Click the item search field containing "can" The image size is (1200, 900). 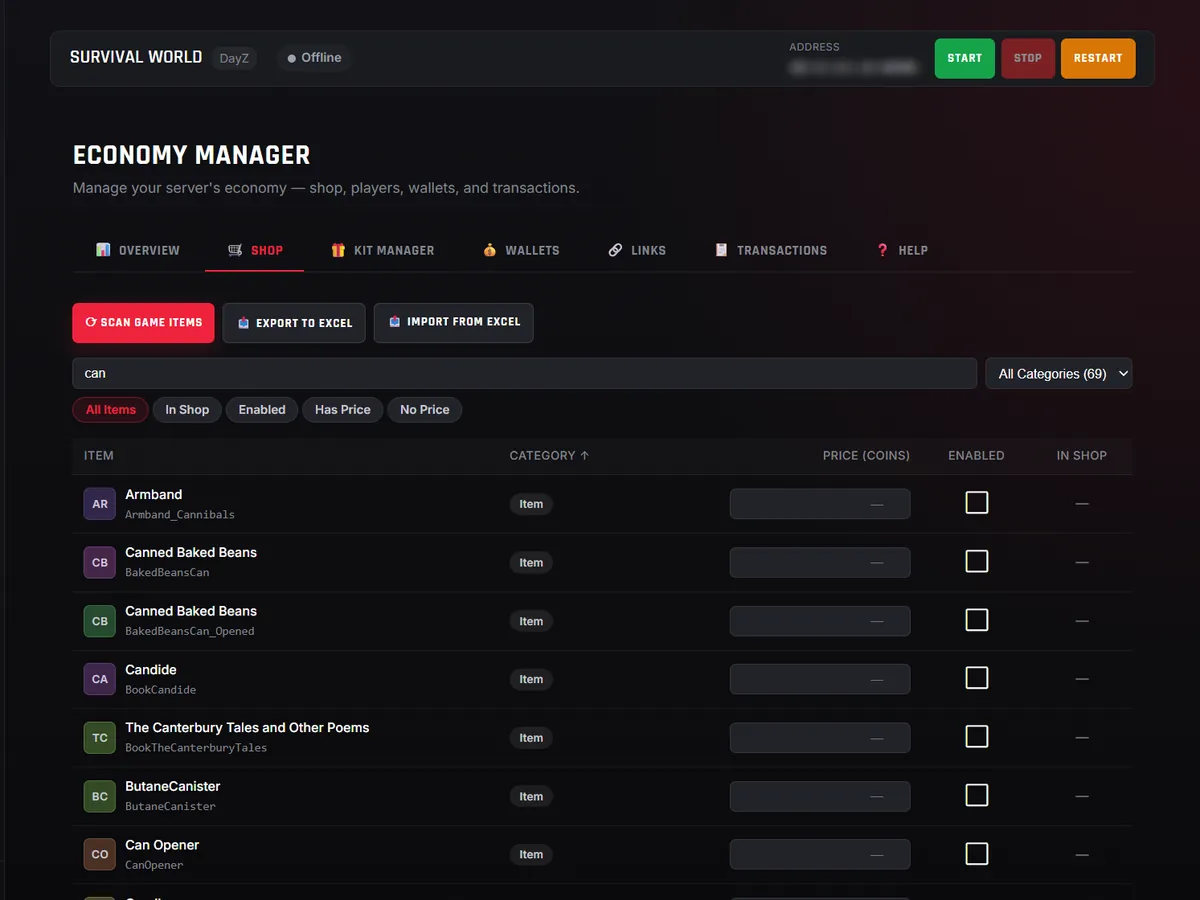(525, 373)
